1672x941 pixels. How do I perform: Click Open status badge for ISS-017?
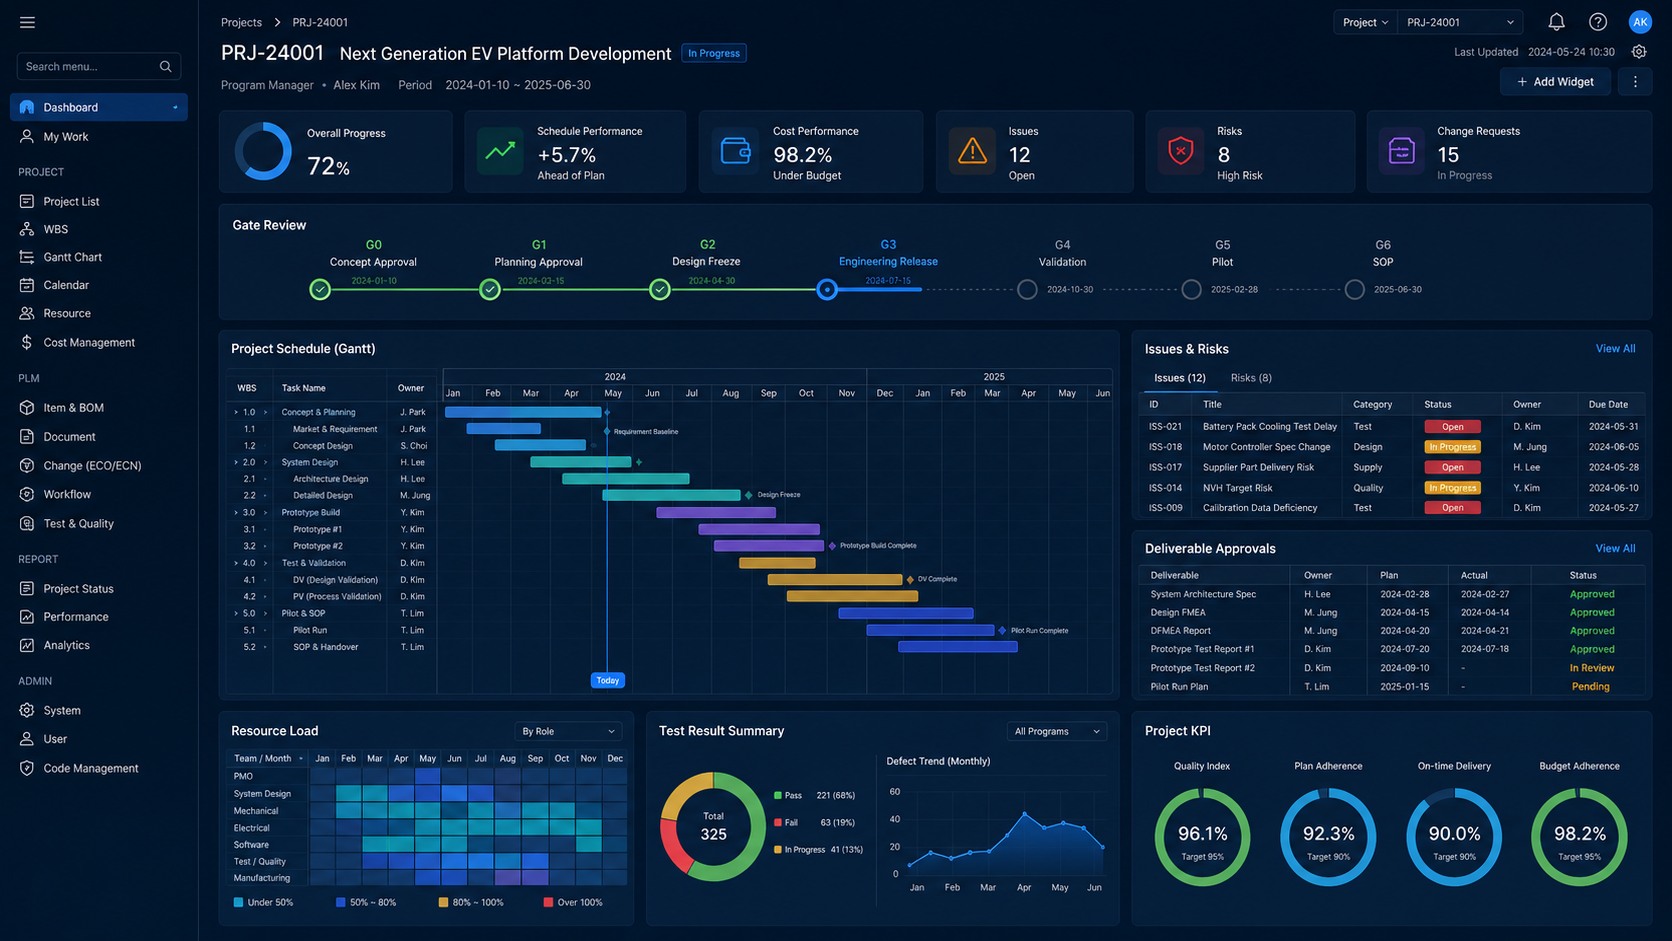point(1452,467)
